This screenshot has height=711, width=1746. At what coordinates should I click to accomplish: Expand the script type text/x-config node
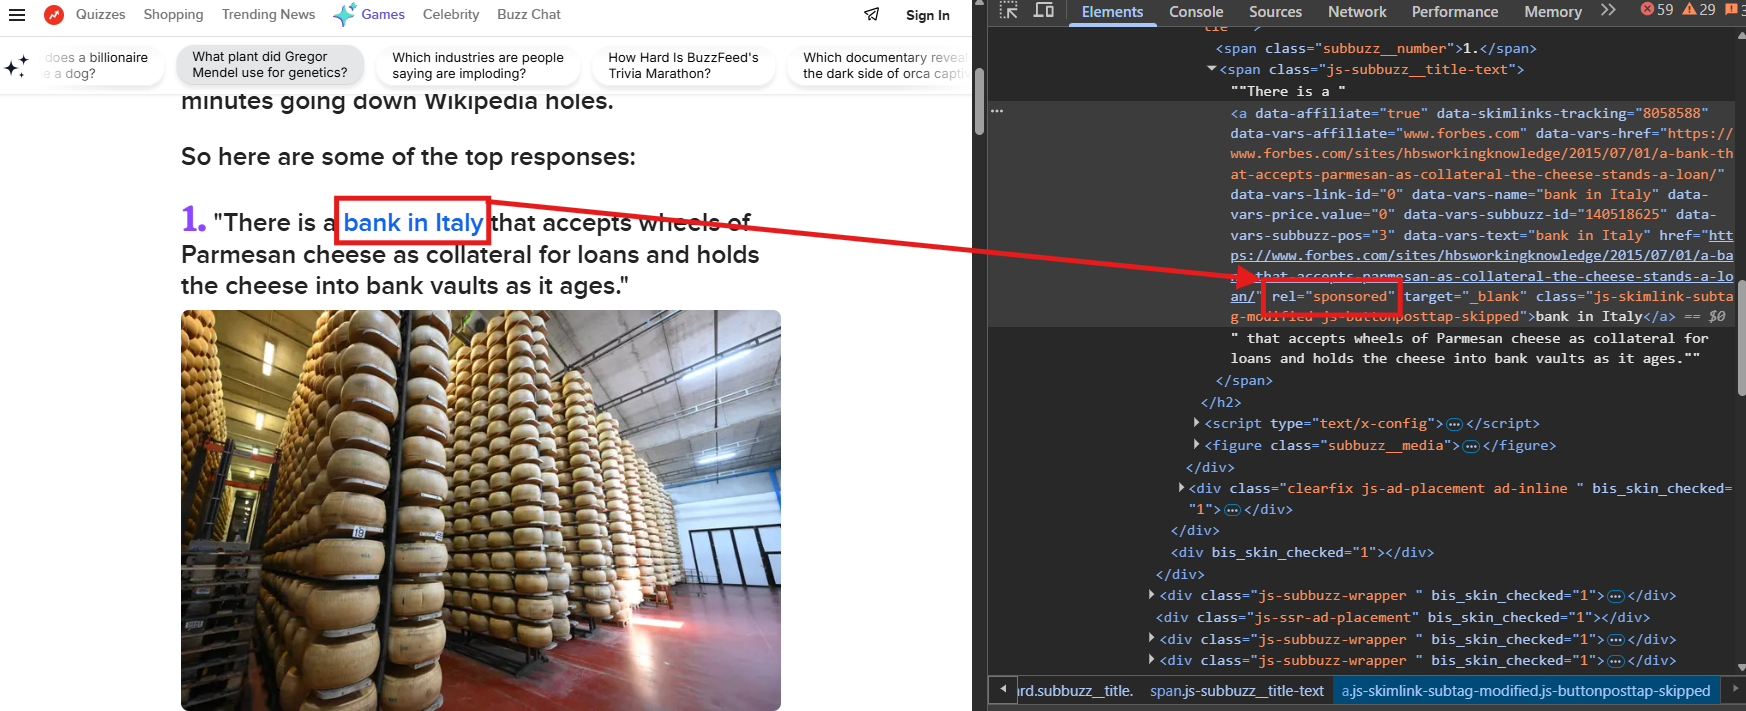pyautogui.click(x=1196, y=423)
